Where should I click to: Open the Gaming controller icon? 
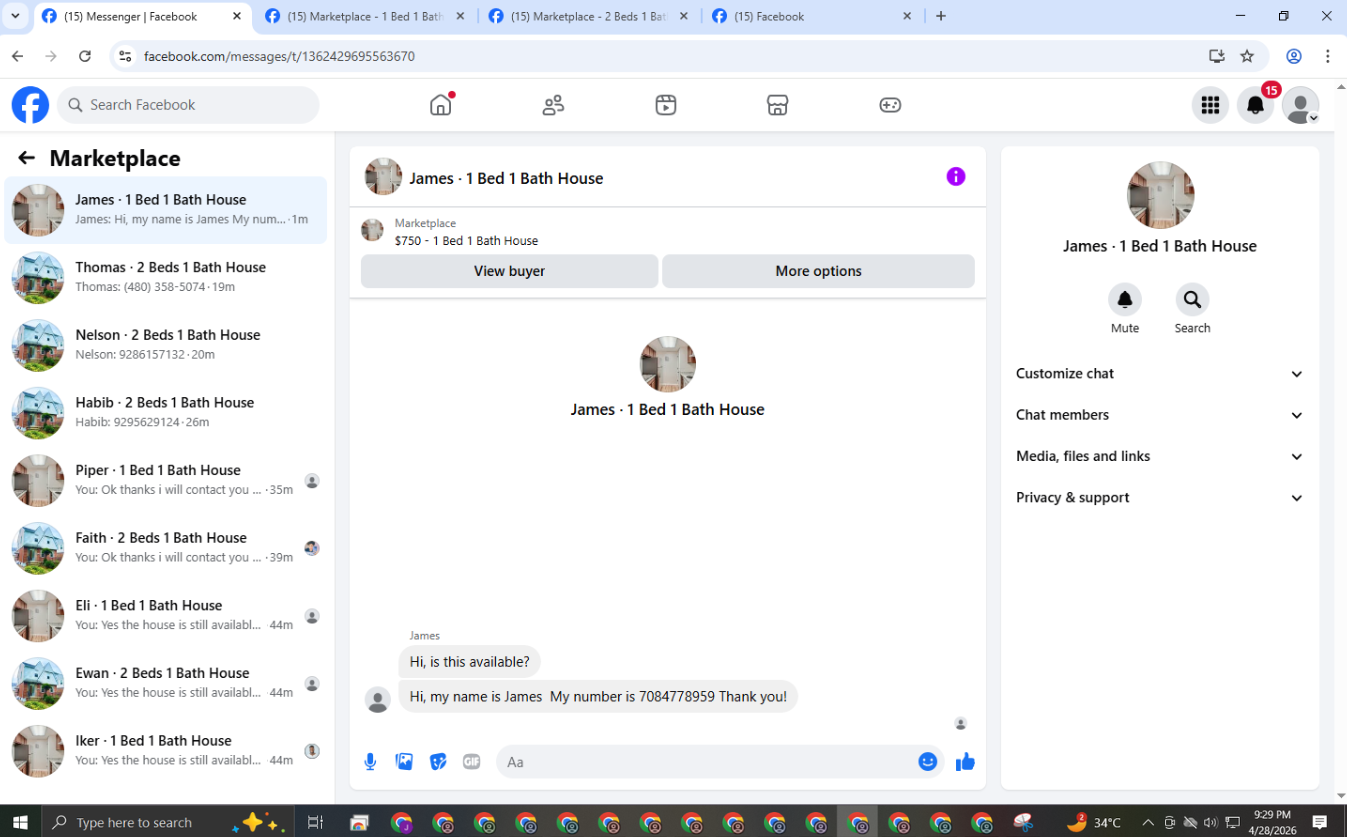890,105
